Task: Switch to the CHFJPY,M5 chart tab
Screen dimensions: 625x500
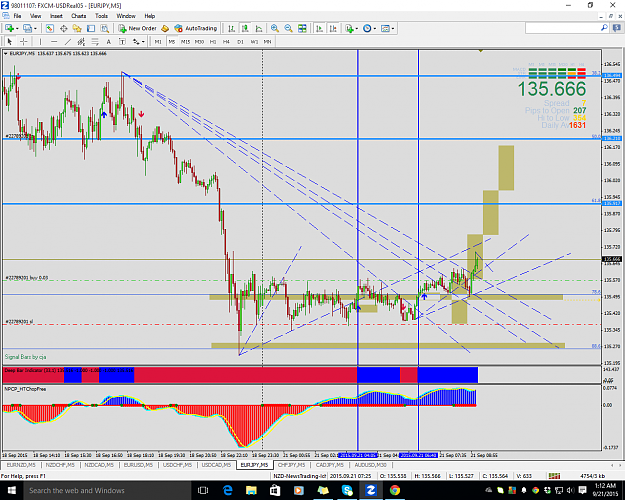Action: pos(291,465)
